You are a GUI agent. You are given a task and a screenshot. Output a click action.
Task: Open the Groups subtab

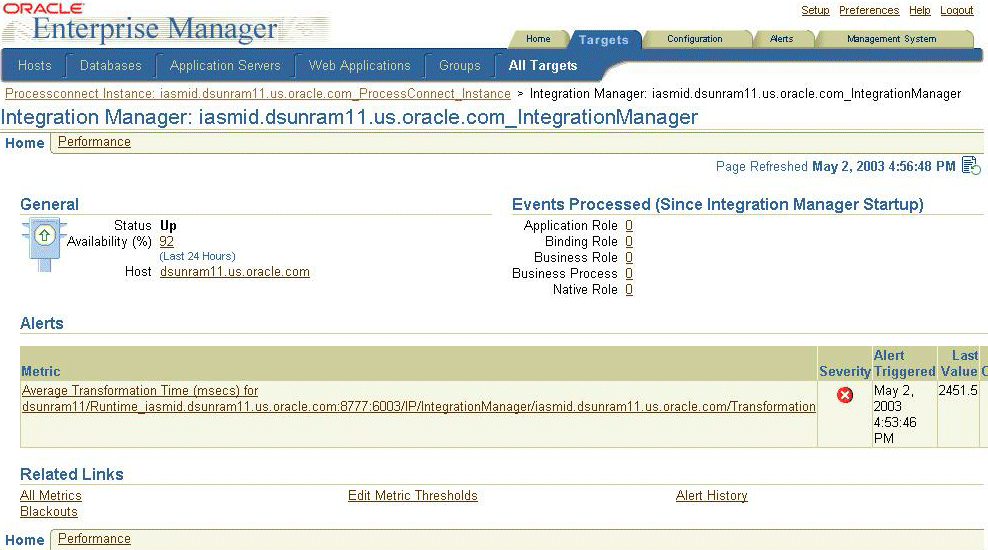tap(459, 66)
